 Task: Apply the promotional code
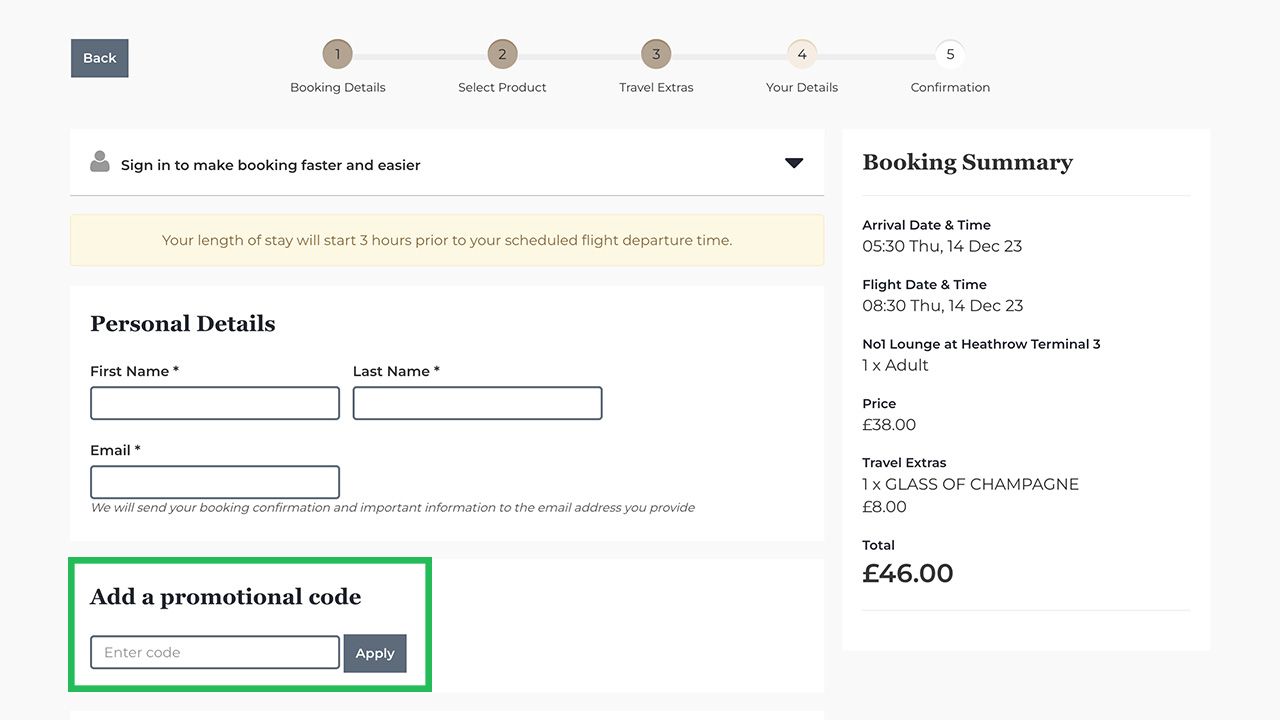pos(375,653)
